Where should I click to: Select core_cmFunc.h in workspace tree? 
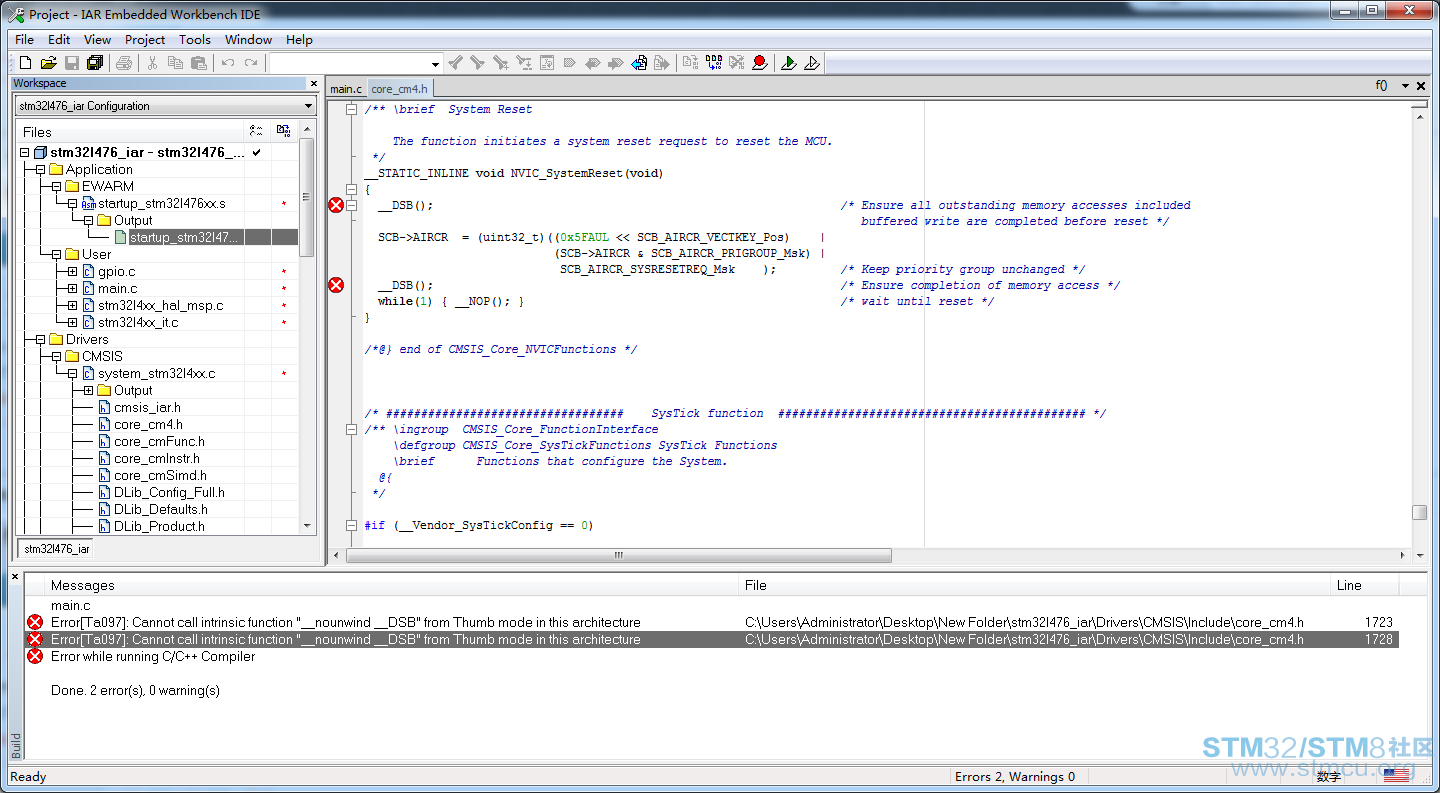click(x=159, y=441)
